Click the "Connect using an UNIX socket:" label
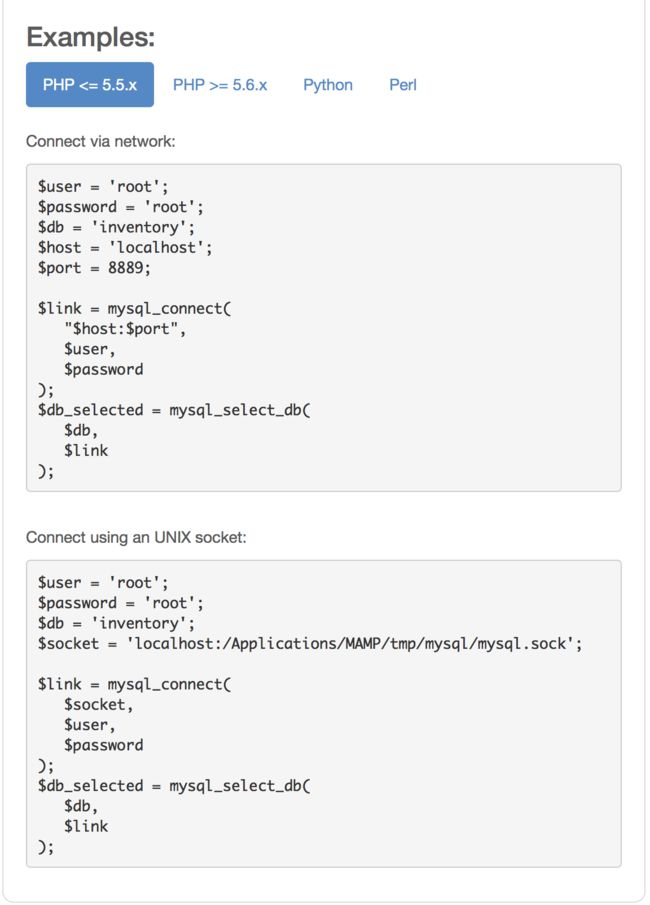 pos(136,537)
